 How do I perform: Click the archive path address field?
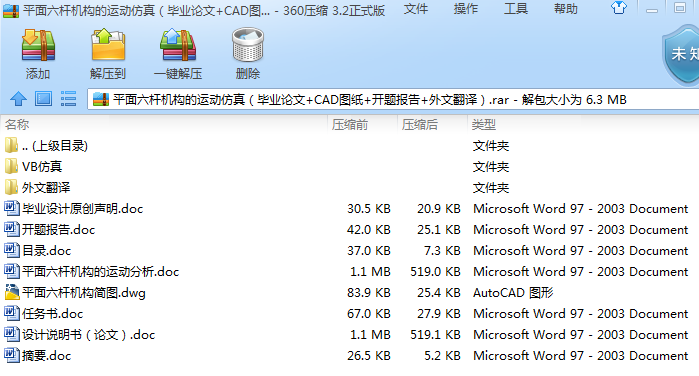click(393, 99)
